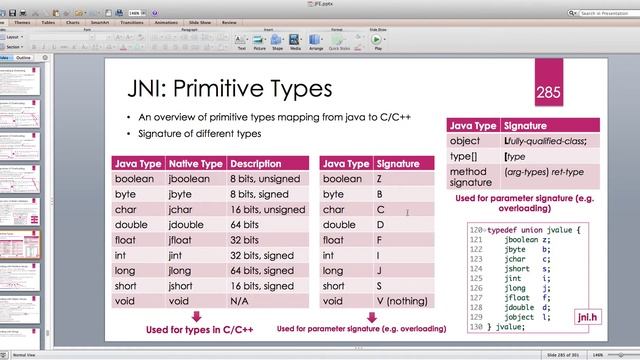
Task: Click the 'V (nothing)' signature cell
Action: coord(404,301)
